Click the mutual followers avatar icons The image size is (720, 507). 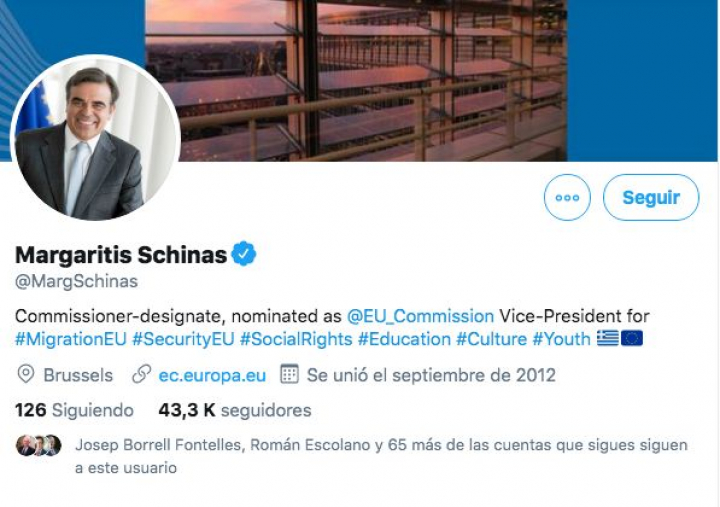[39, 445]
